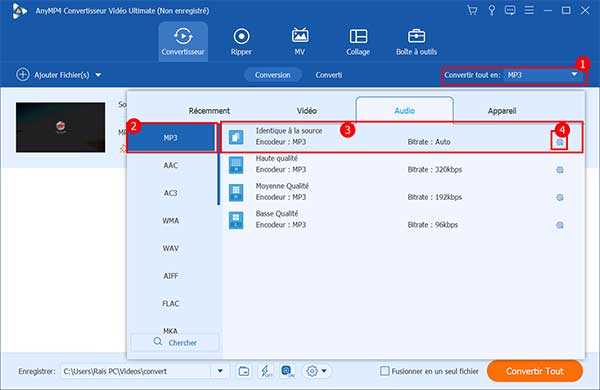Click the AnyMP4 app logo
600x390 pixels.
[19, 11]
